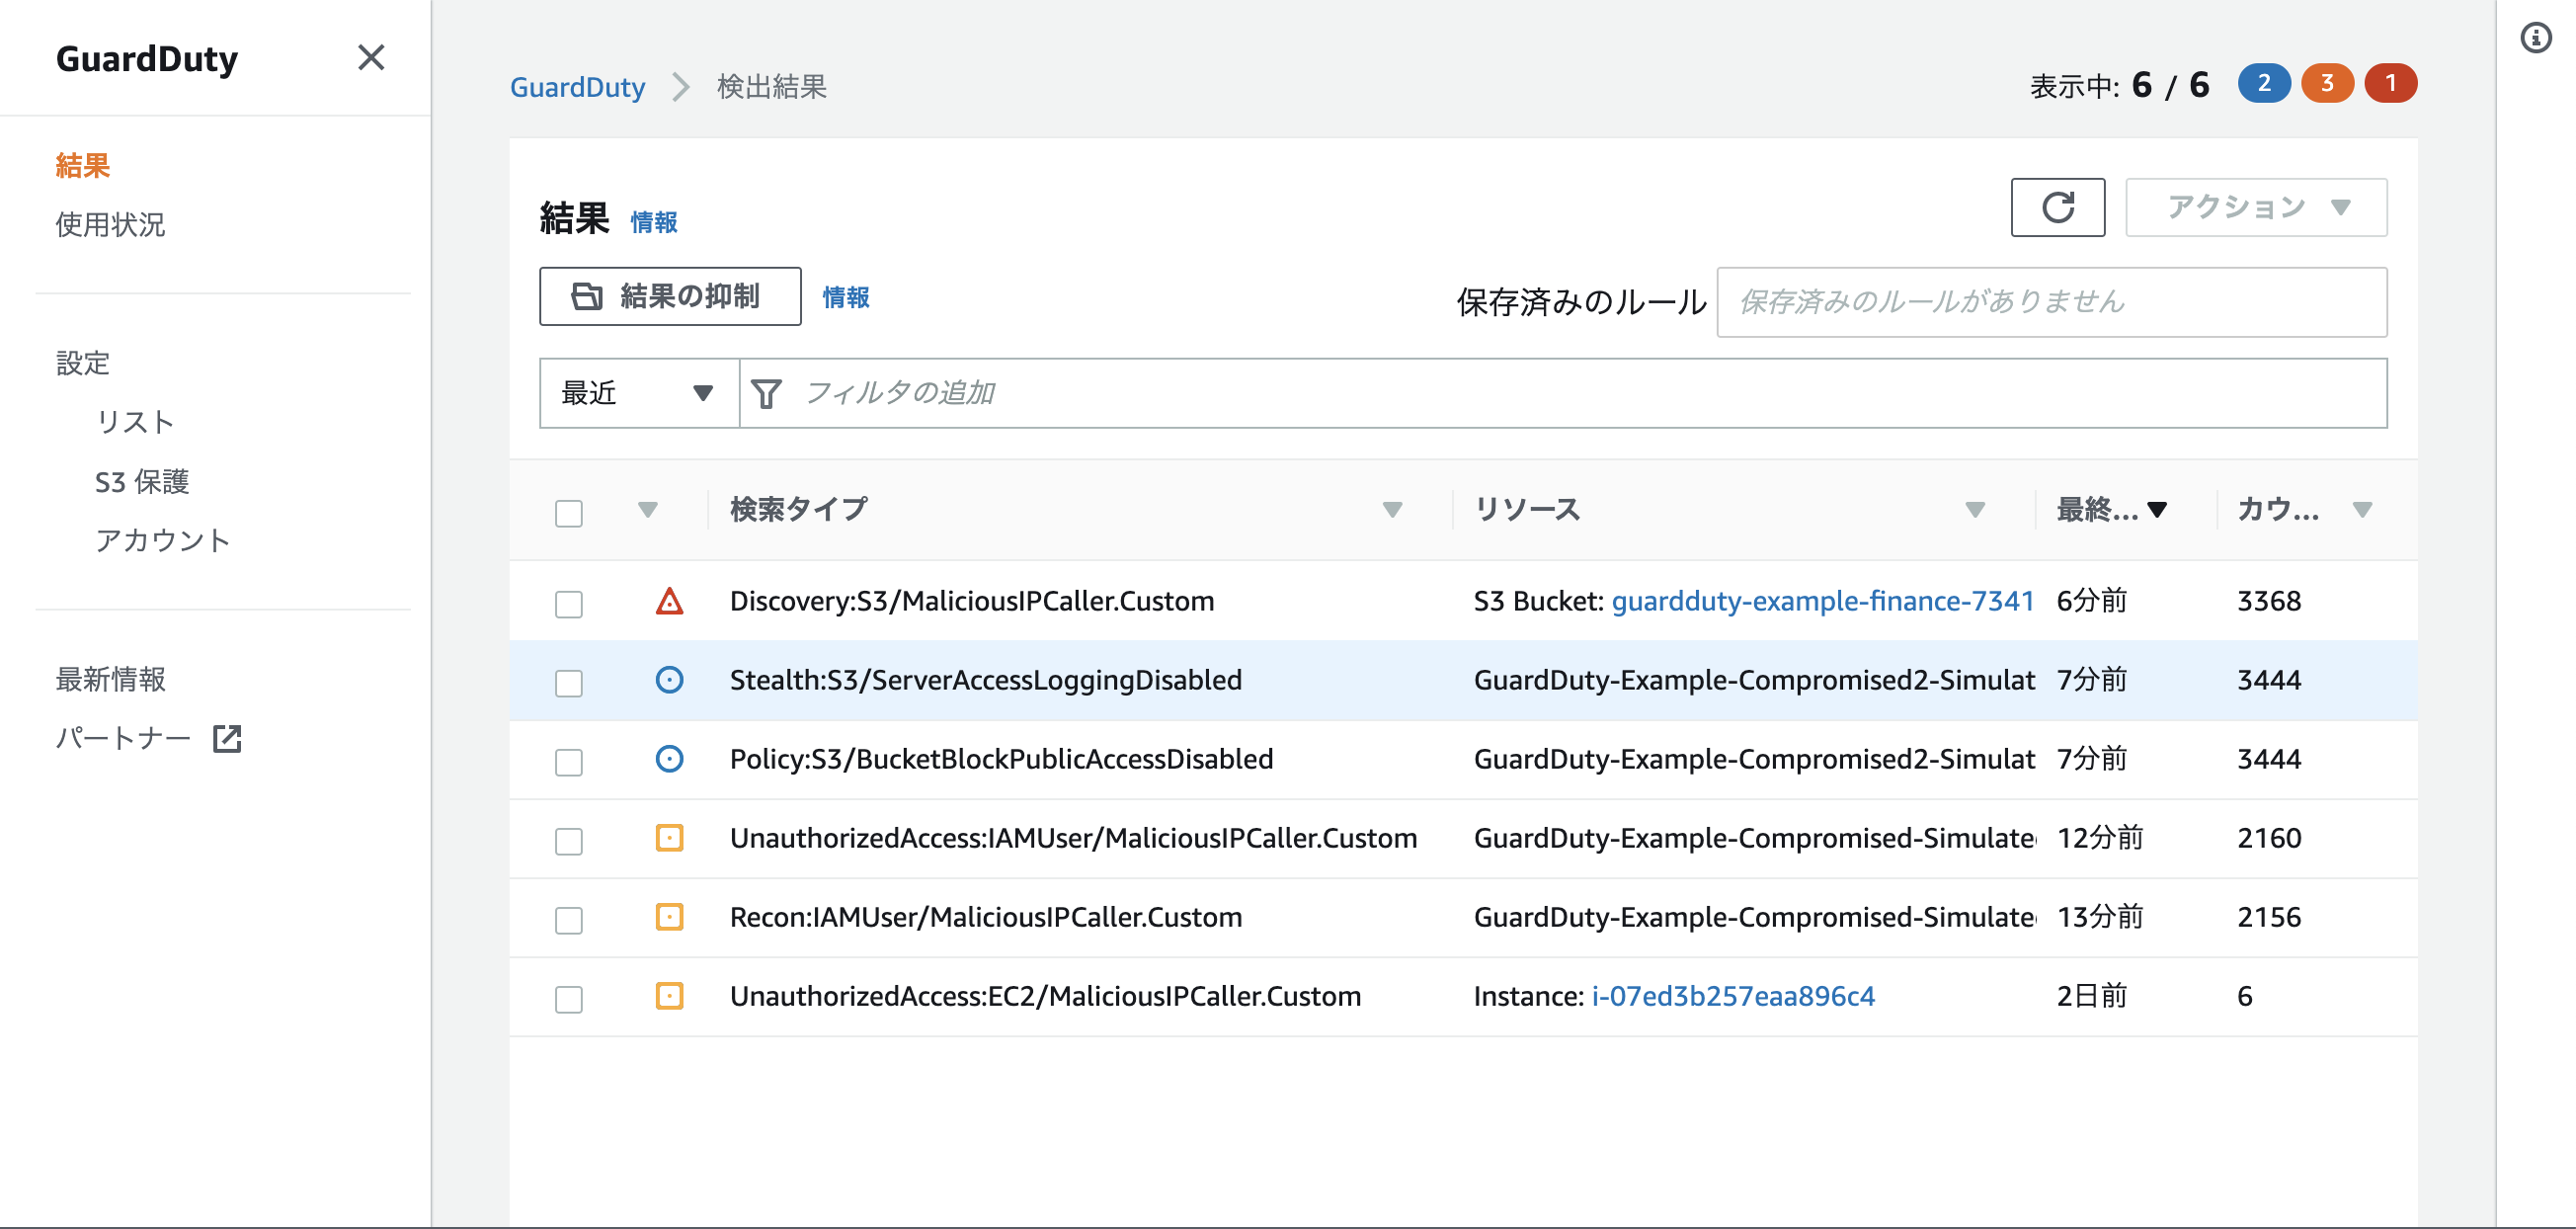The height and width of the screenshot is (1229, 2576).
Task: Click the blue circle severity icon for Policy:S3 finding
Action: point(669,759)
